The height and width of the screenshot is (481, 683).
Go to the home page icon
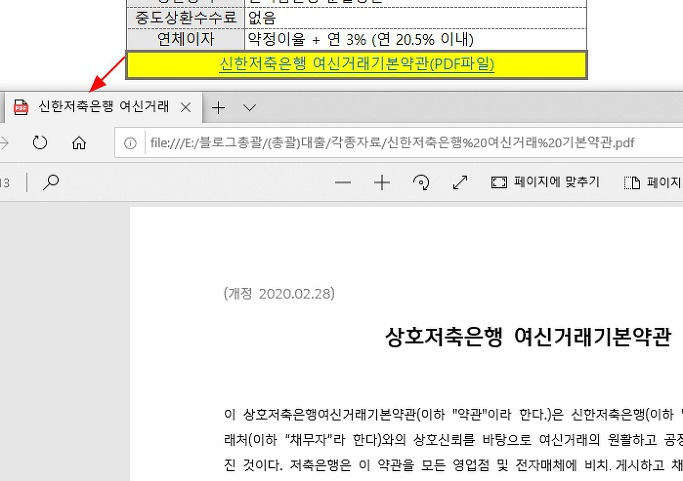(79, 142)
